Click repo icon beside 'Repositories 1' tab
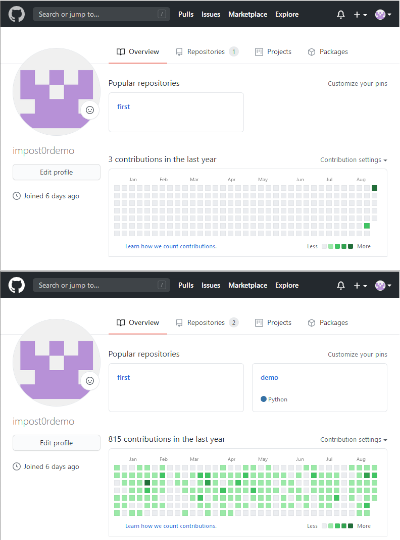Viewport: 400px width, 540px height. tap(179, 52)
